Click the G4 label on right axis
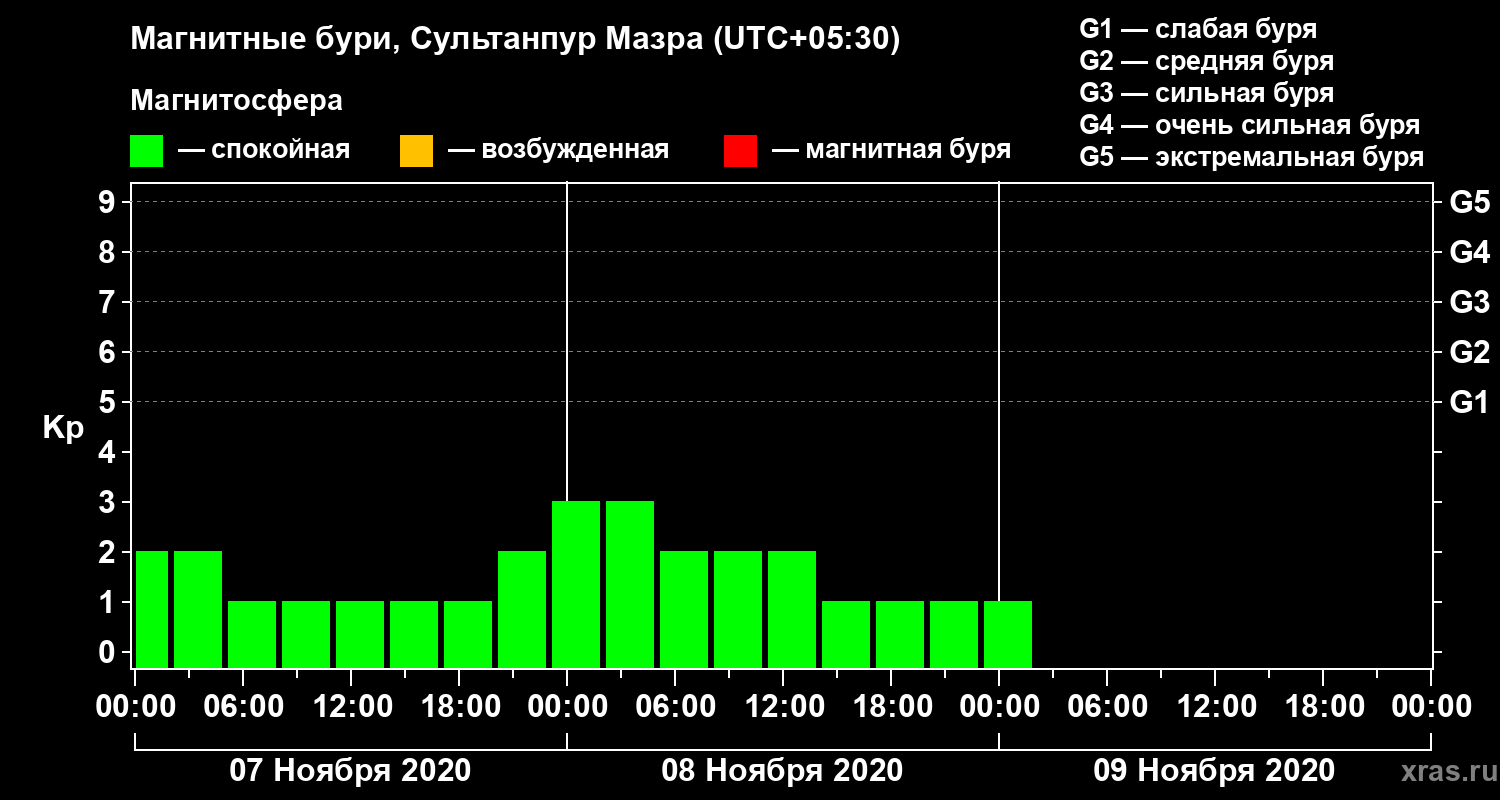 (x=1469, y=252)
